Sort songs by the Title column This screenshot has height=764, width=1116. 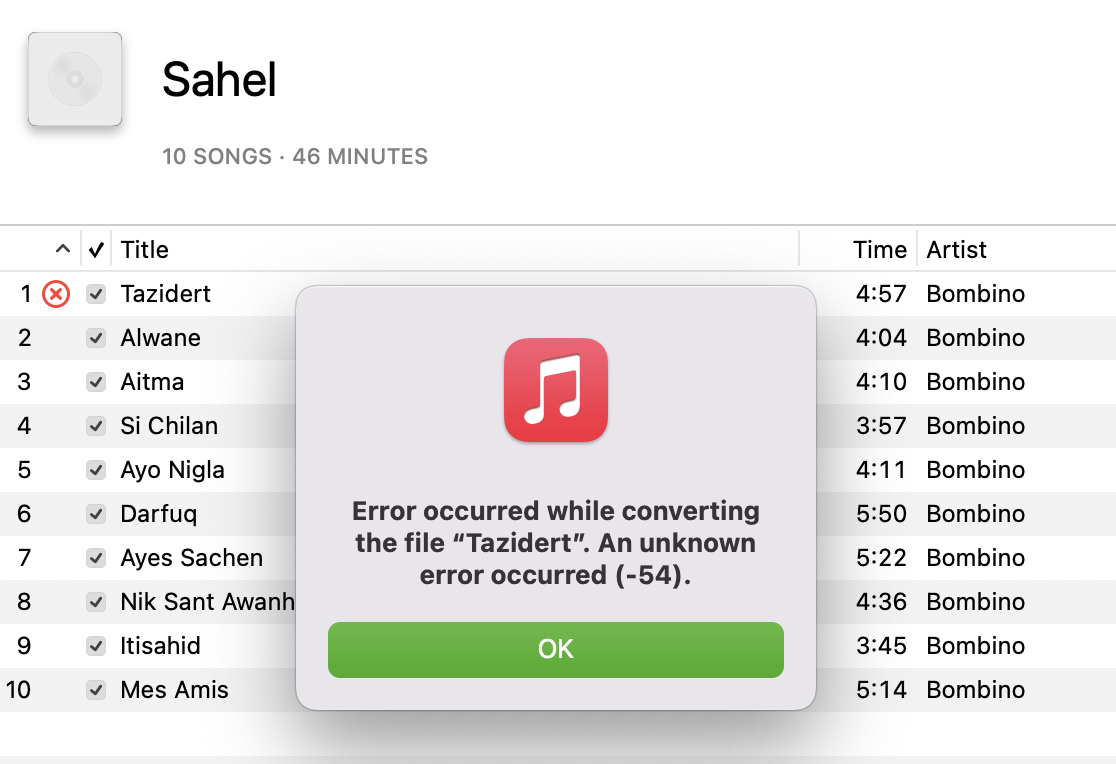coord(145,250)
